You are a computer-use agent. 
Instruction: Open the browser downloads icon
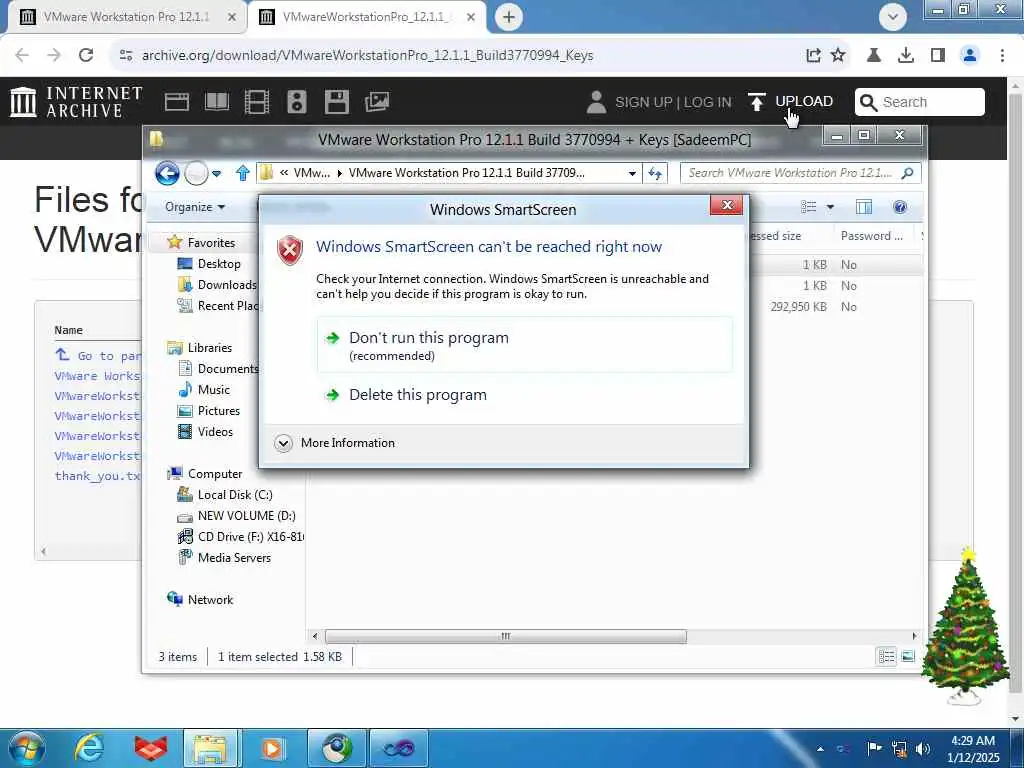(906, 55)
